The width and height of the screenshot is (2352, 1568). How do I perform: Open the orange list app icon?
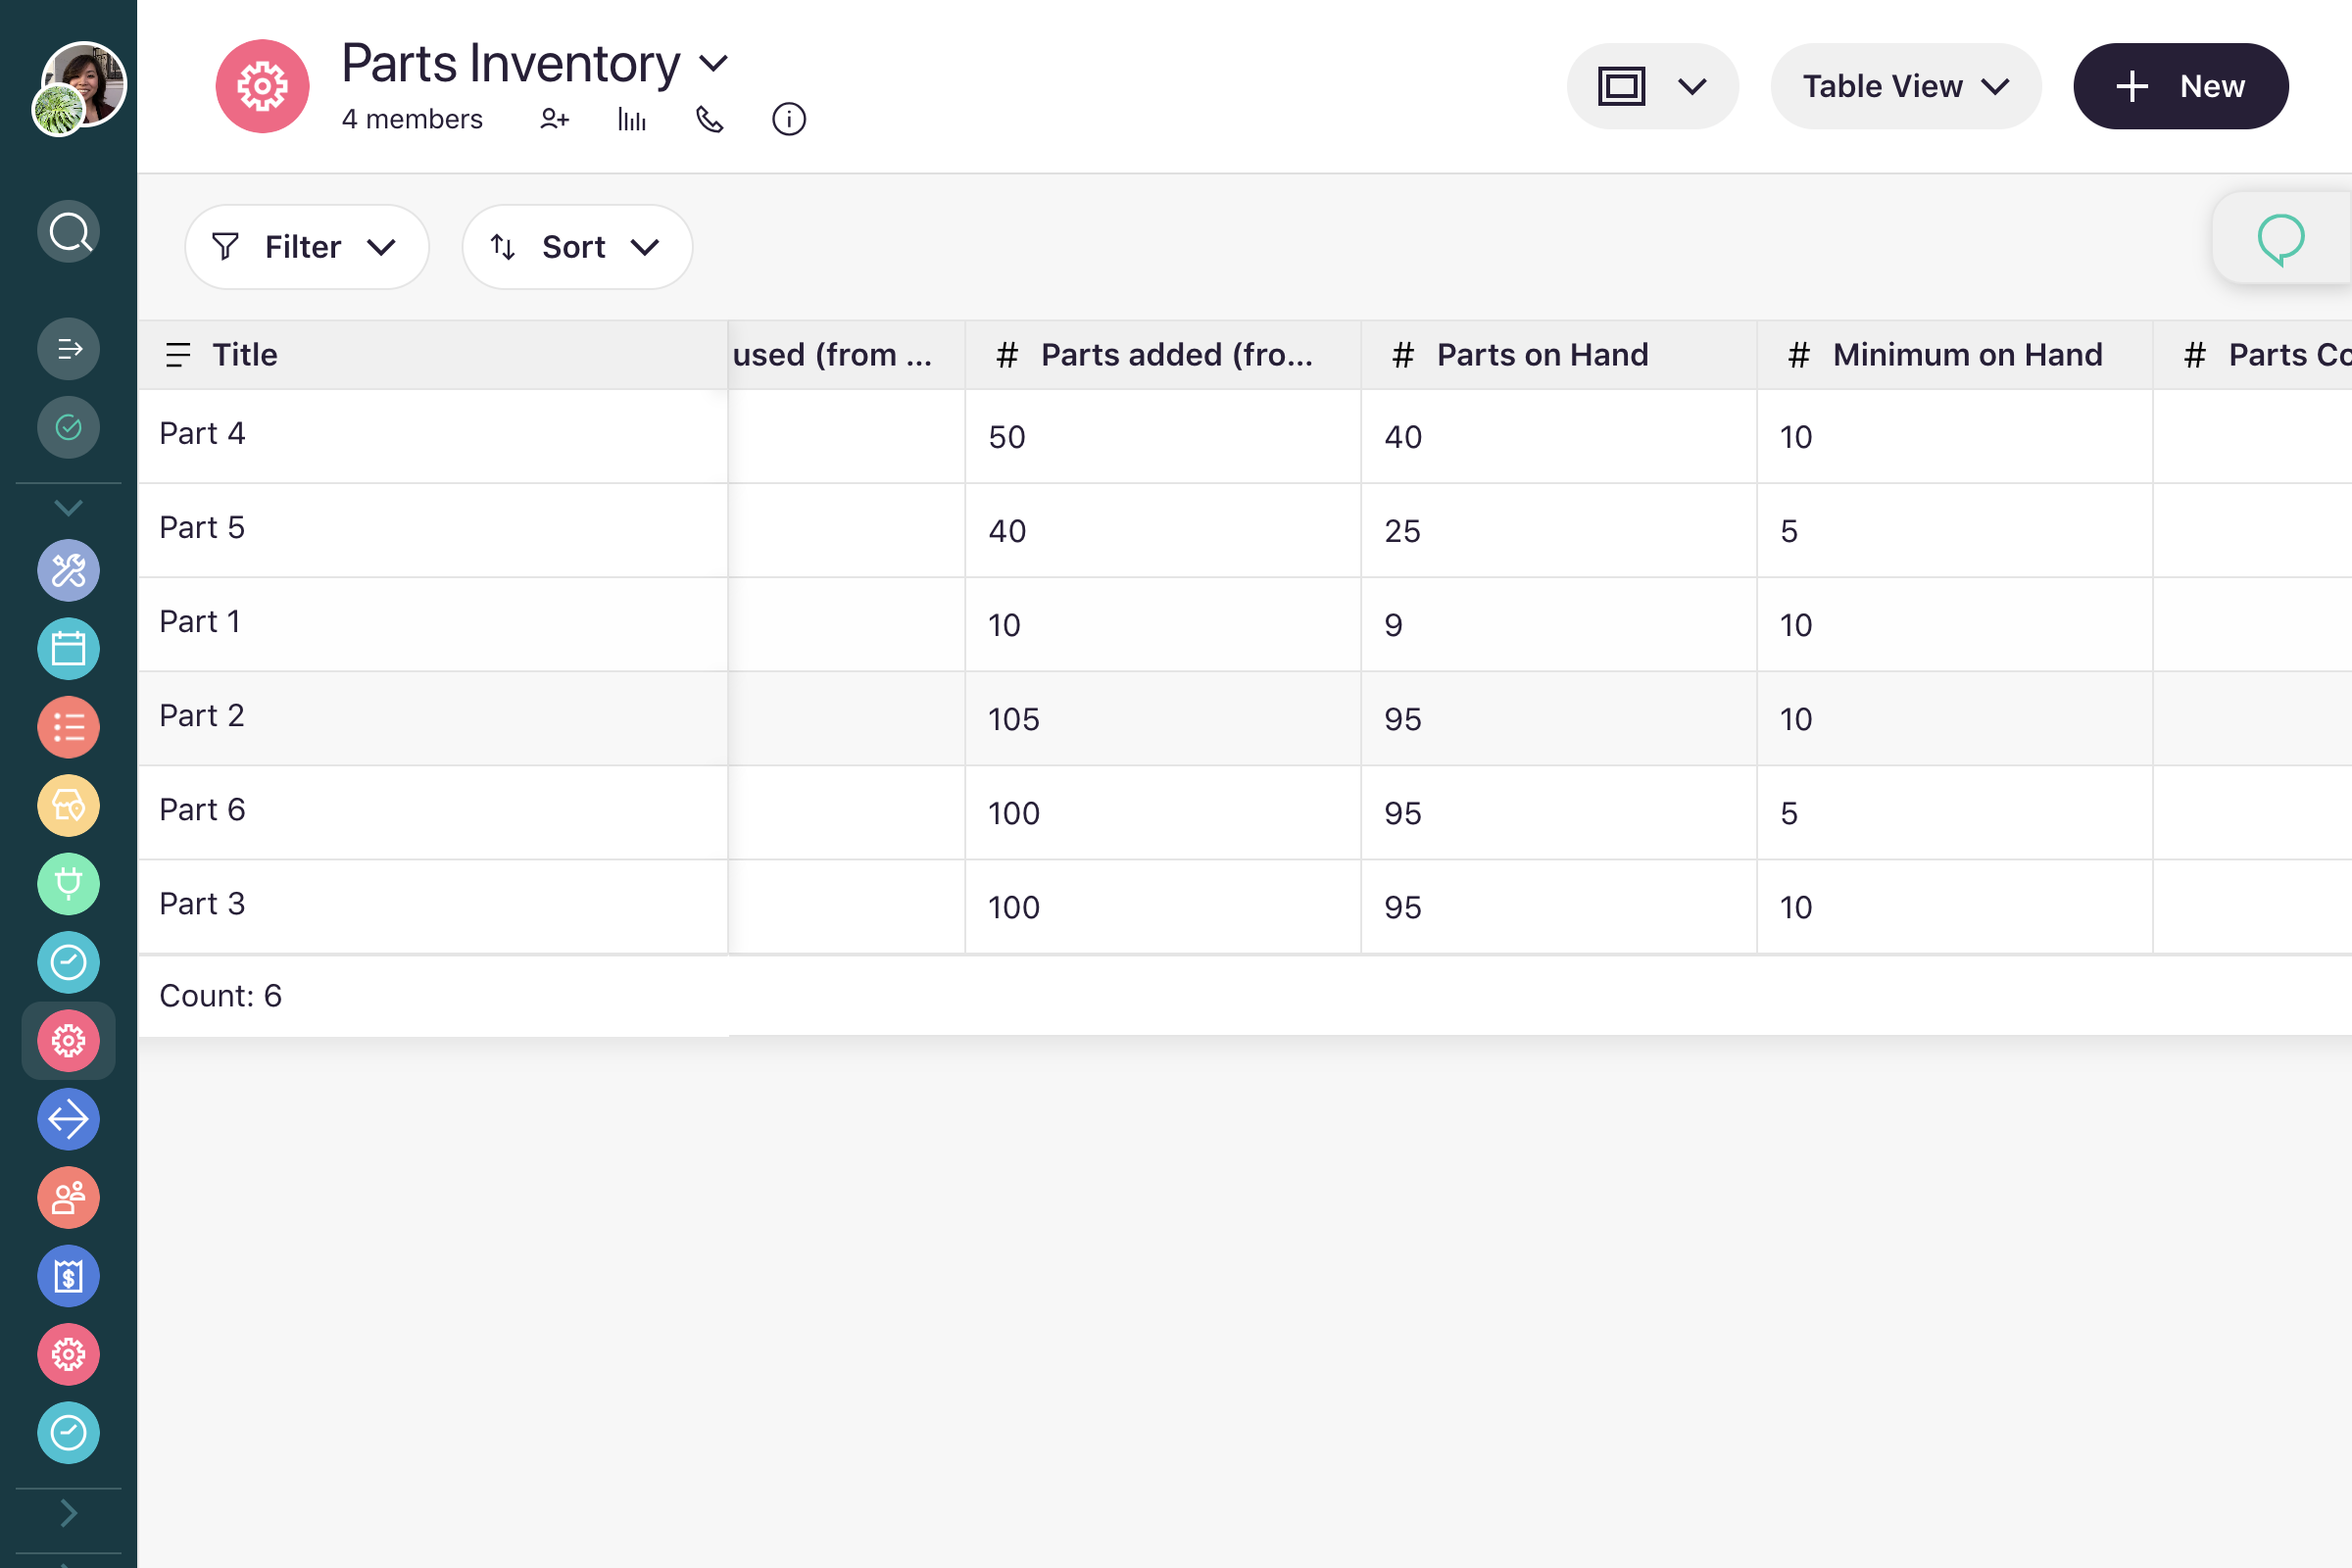(69, 727)
